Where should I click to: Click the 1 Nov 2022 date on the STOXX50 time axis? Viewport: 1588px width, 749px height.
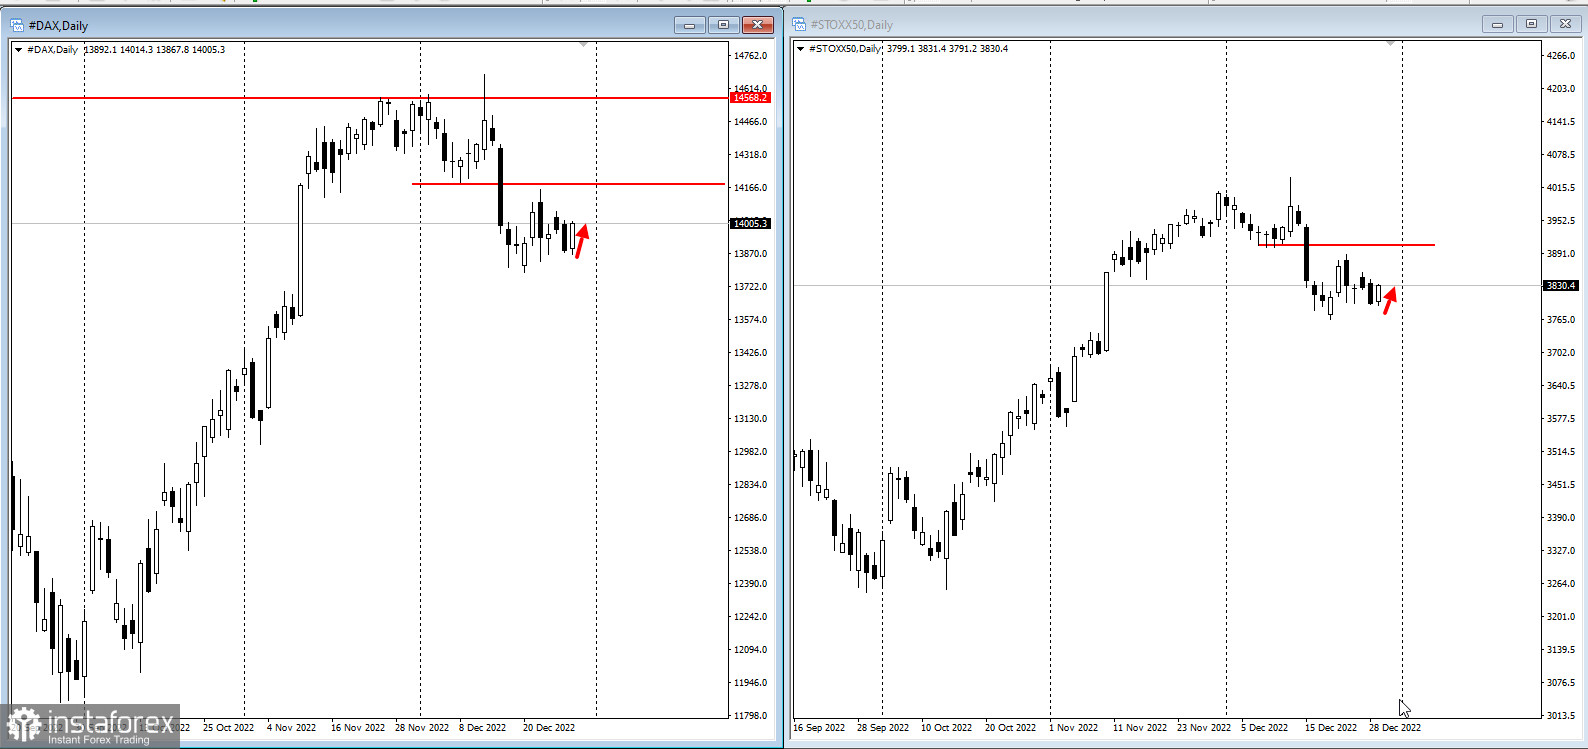(1073, 728)
